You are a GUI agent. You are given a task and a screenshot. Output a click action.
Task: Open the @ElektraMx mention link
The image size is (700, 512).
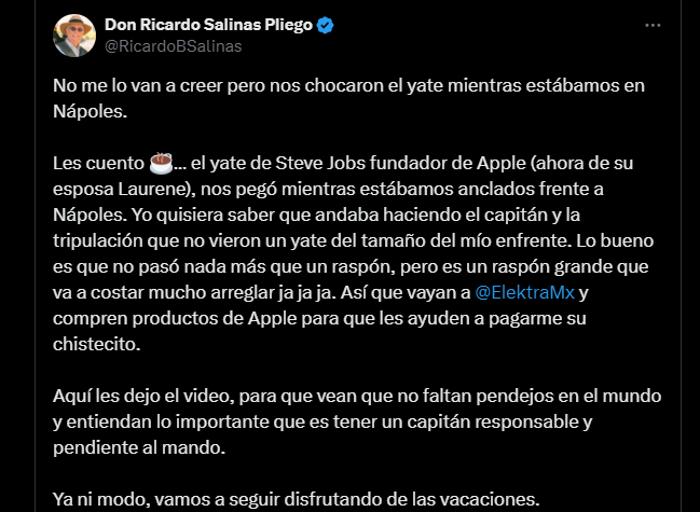coord(525,293)
